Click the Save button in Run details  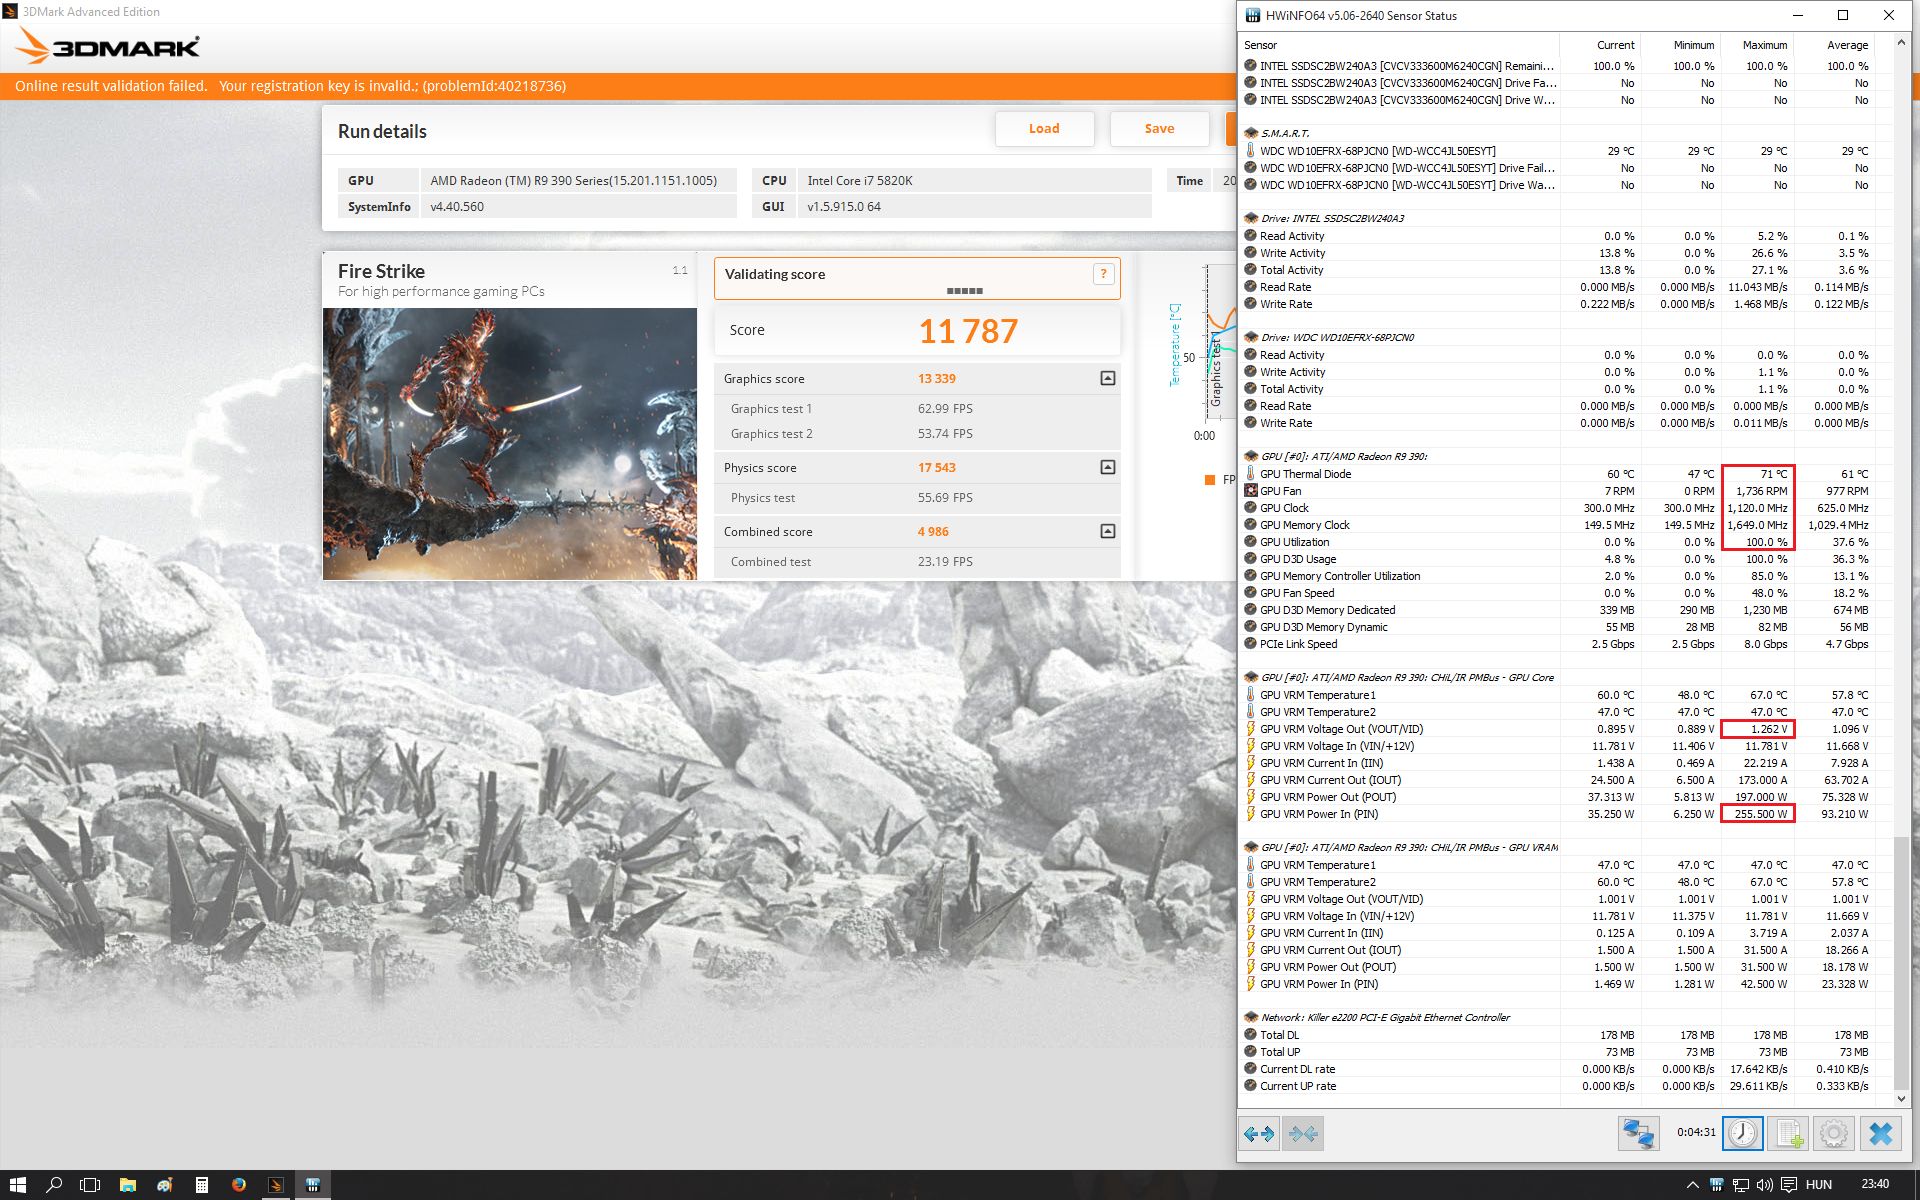pos(1159,128)
